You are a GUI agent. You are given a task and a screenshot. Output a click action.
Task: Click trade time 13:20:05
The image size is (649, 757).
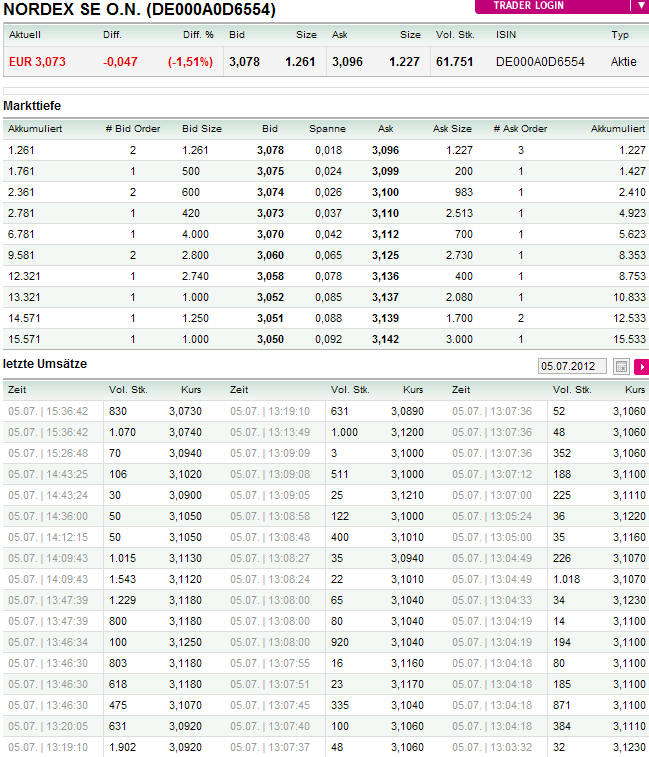click(48, 727)
